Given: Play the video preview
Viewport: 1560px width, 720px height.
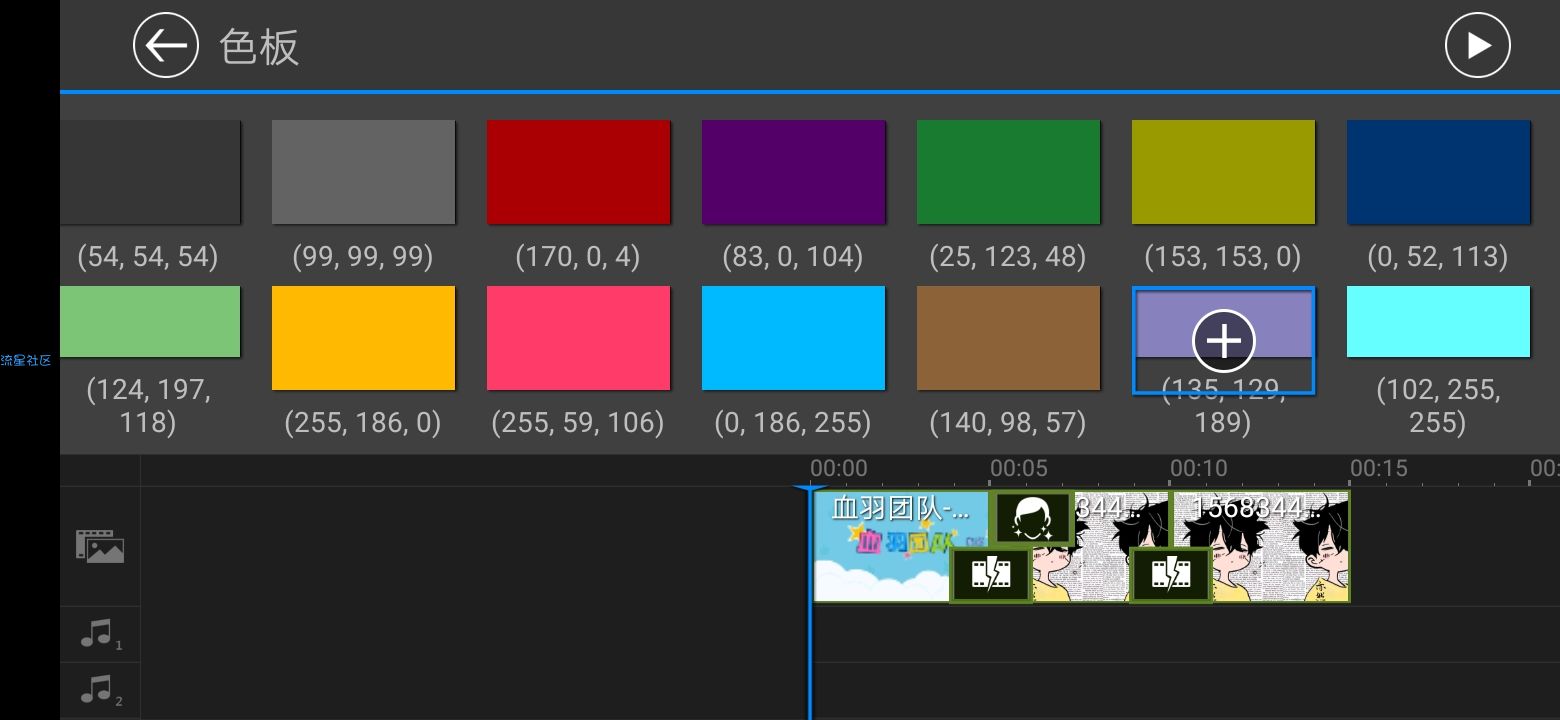Looking at the screenshot, I should pos(1477,45).
